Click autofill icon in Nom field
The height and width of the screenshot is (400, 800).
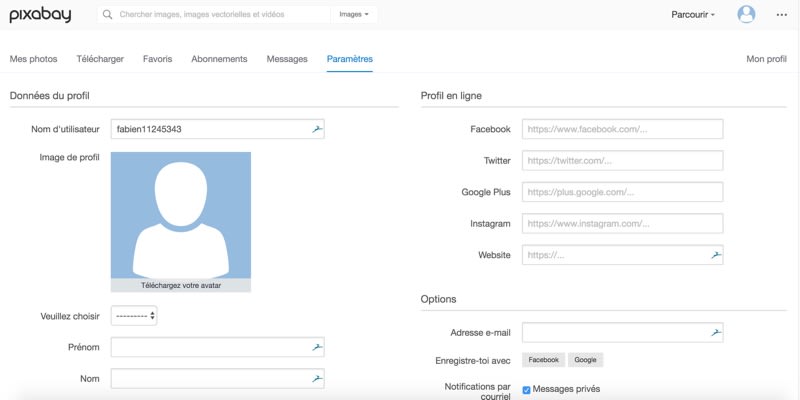[x=317, y=379]
